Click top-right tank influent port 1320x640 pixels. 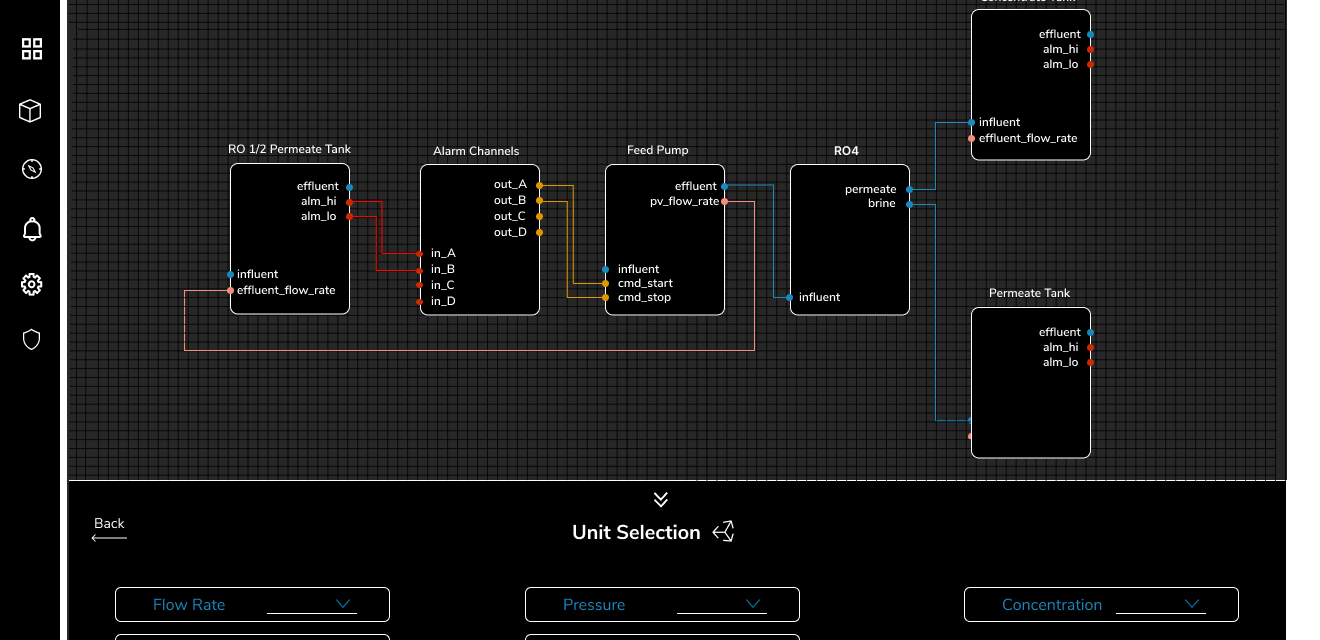[x=971, y=122]
